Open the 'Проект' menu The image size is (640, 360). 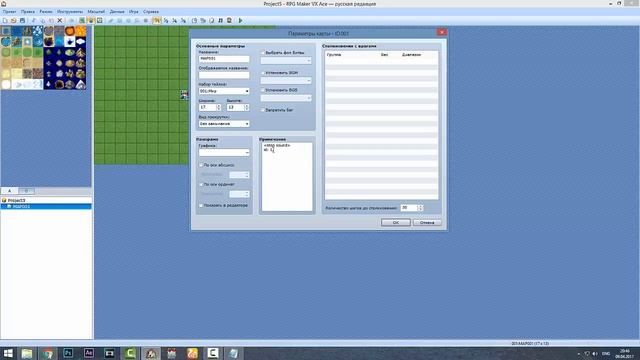(9, 12)
